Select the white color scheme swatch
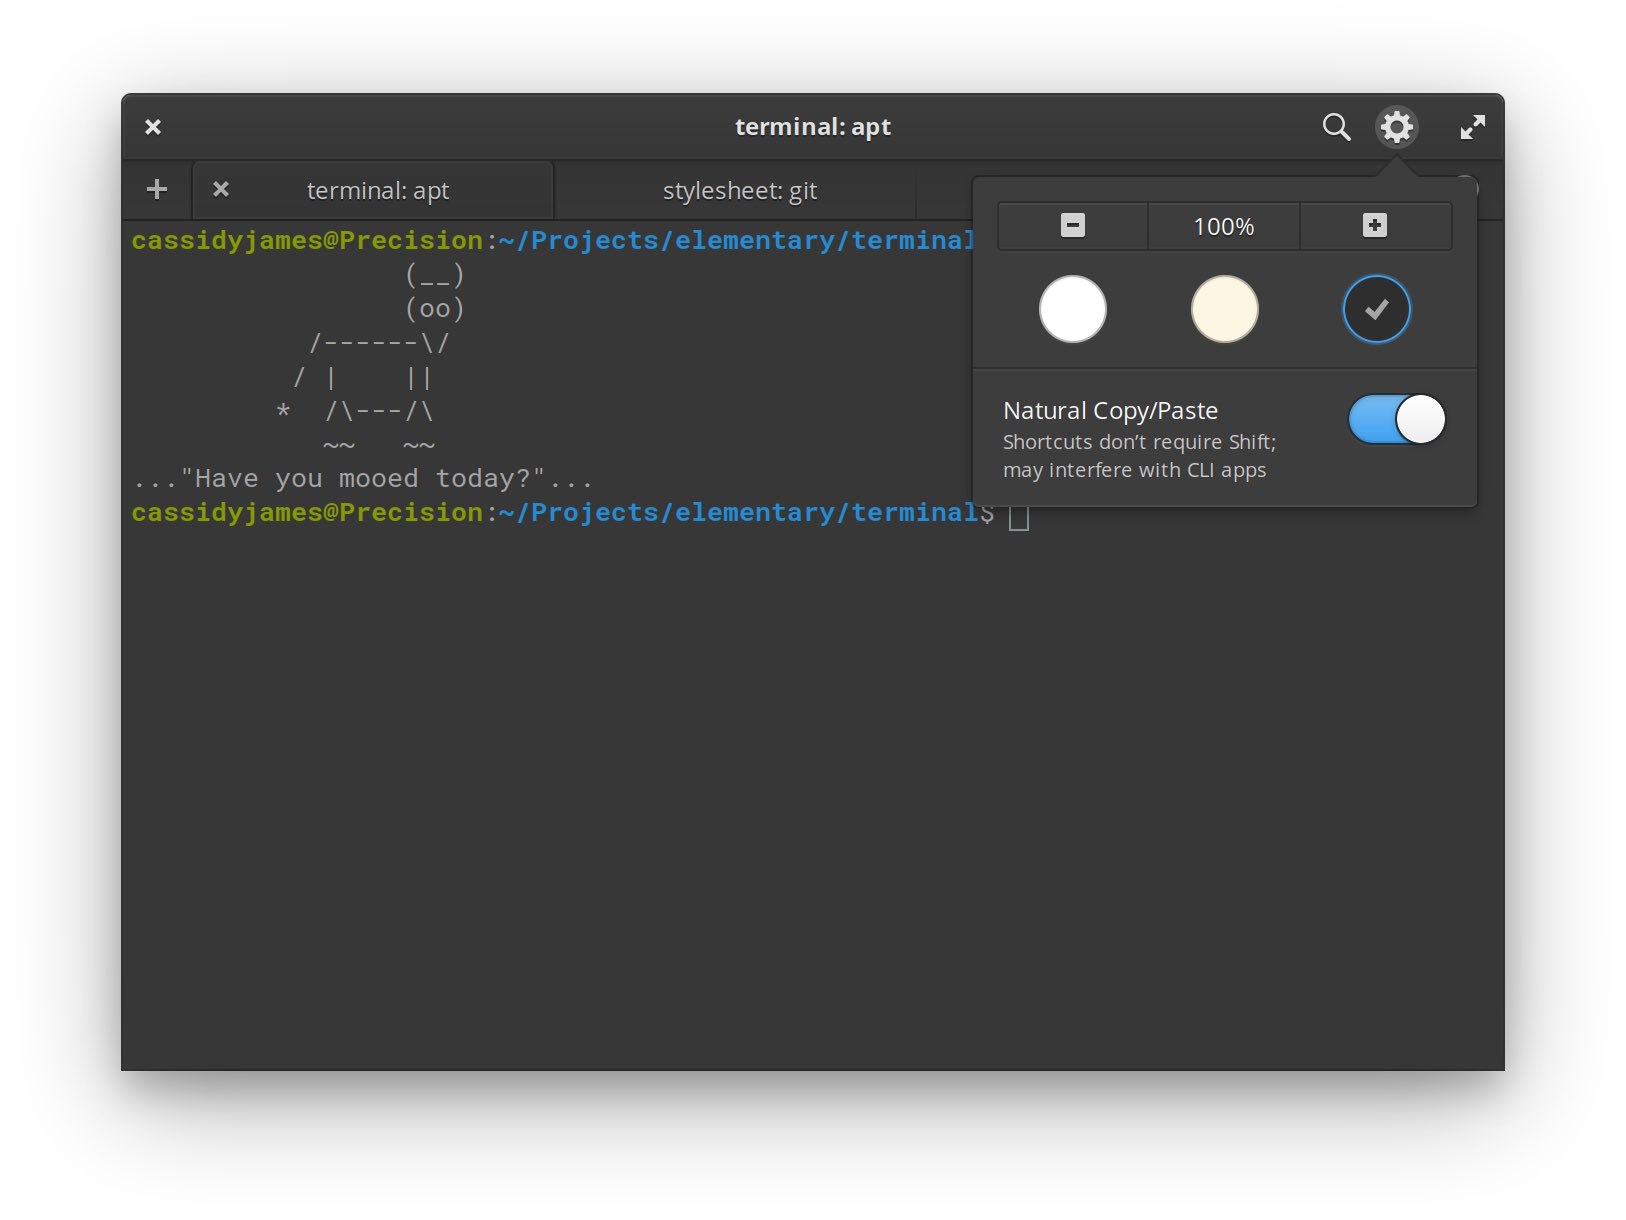The height and width of the screenshot is (1220, 1626). tap(1073, 309)
